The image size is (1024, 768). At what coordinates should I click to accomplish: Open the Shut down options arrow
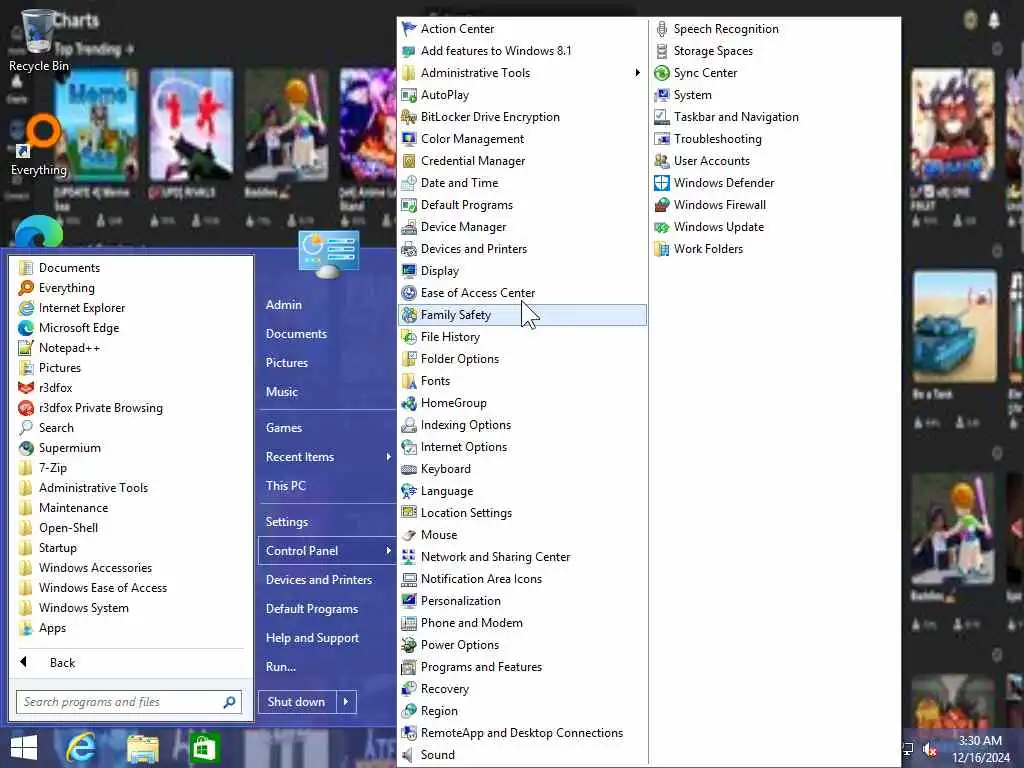[346, 702]
